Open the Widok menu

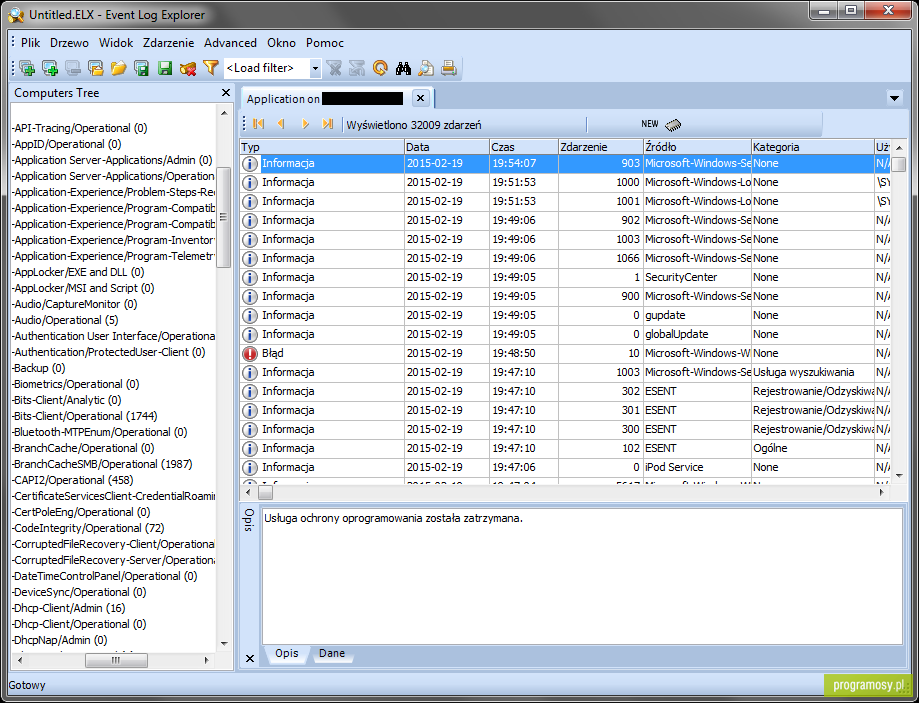(116, 43)
